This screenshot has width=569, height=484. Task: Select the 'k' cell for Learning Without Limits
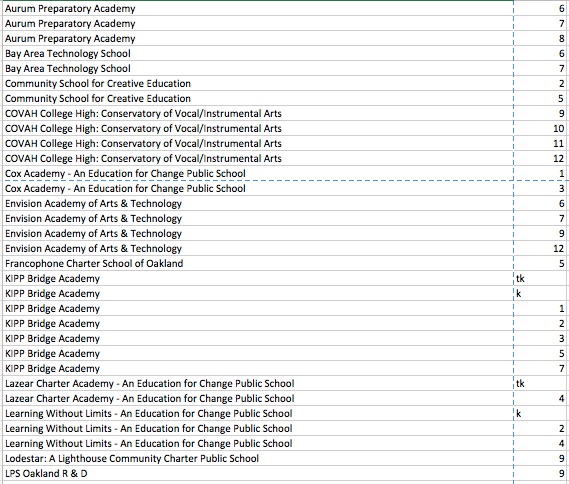pos(541,413)
